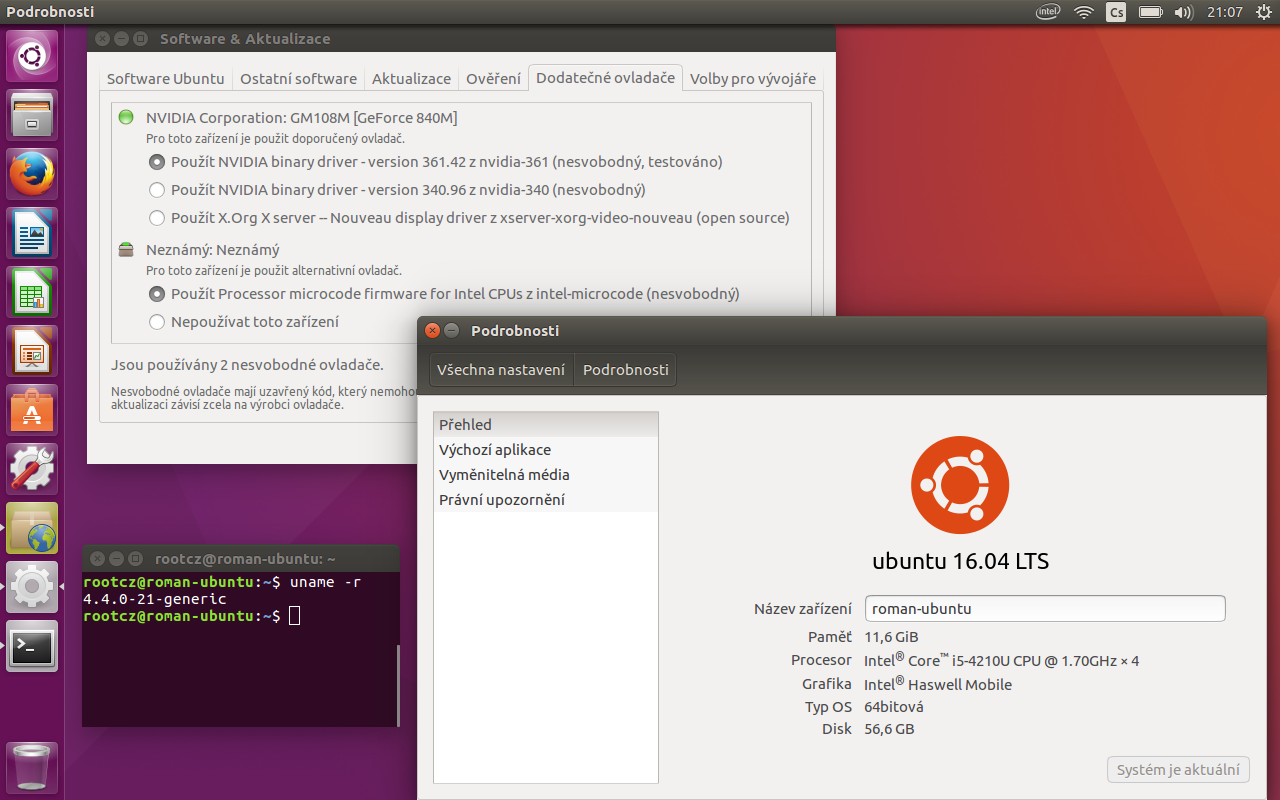Click the clock showing 21:07
Screen dimensions: 1280x800
tap(1225, 12)
